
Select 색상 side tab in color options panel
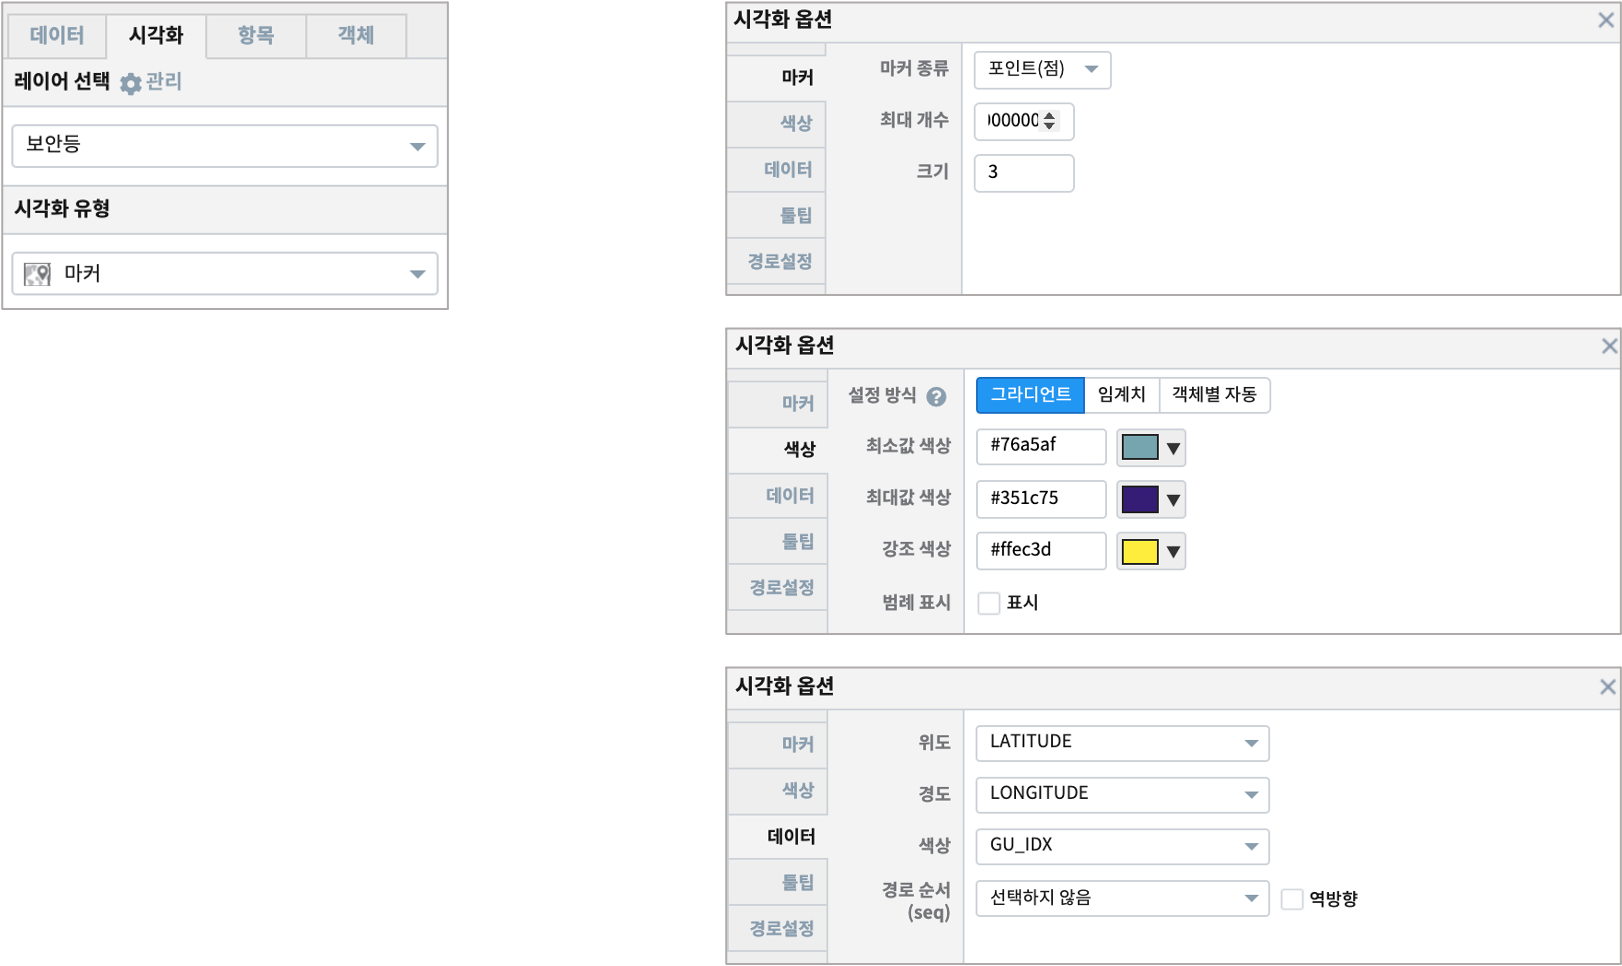[x=778, y=450]
